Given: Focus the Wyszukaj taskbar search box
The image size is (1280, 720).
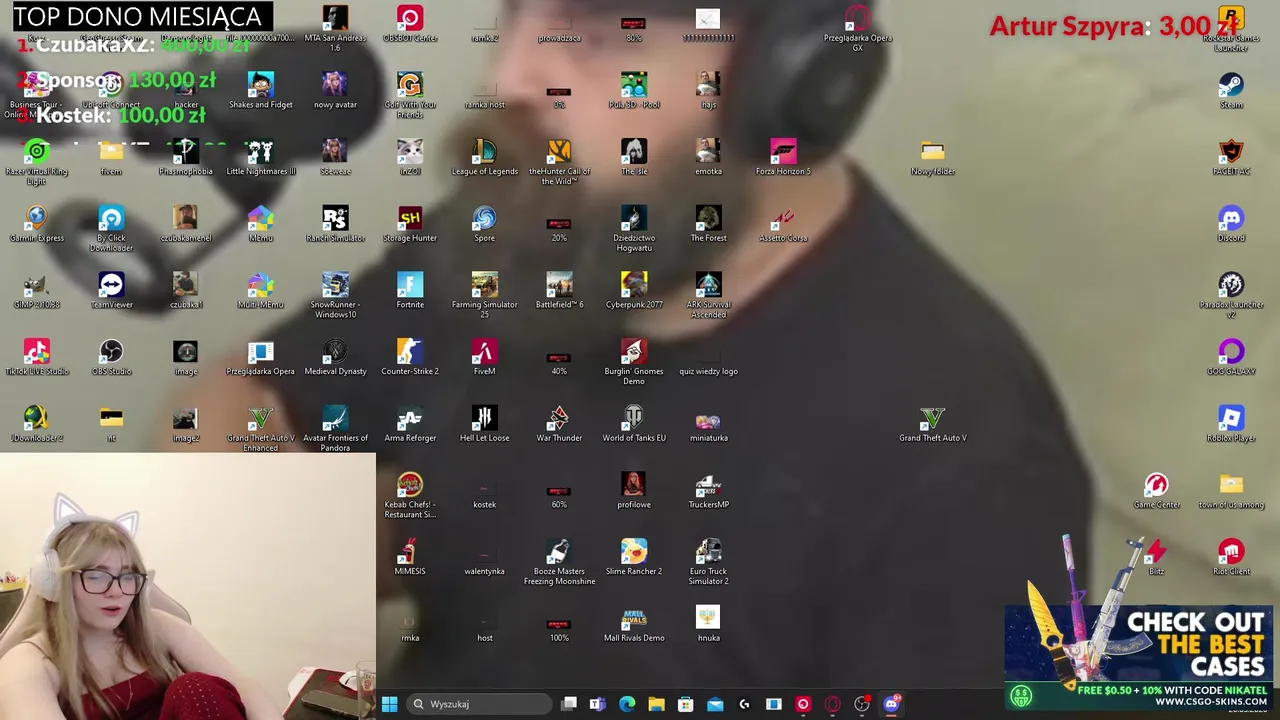Looking at the screenshot, I should pos(479,704).
